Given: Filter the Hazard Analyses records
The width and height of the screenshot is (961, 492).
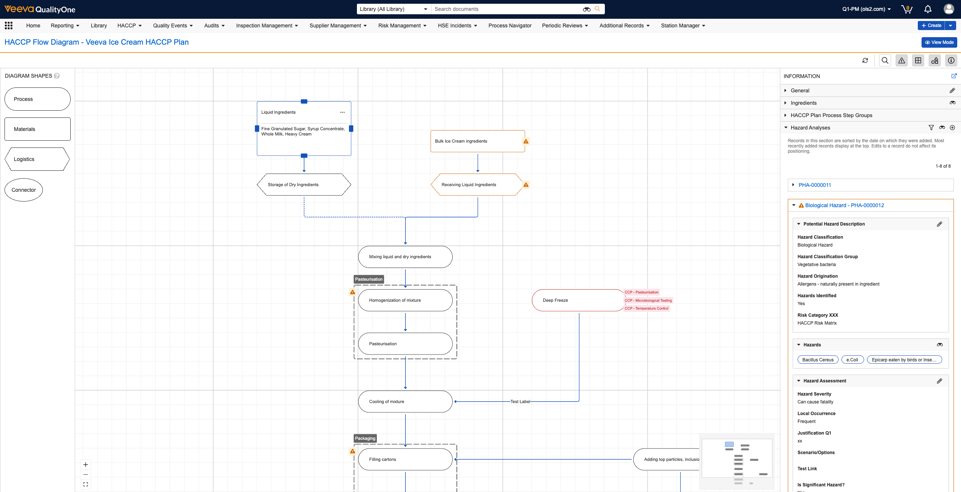Looking at the screenshot, I should pos(931,127).
